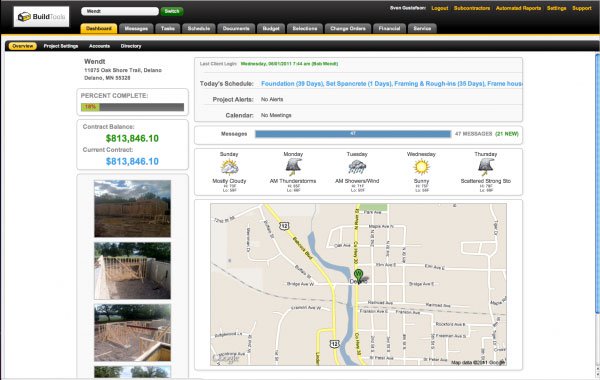Screen dimensions: 600x380
Task: Click the BuildTools logo
Action: click(x=41, y=17)
